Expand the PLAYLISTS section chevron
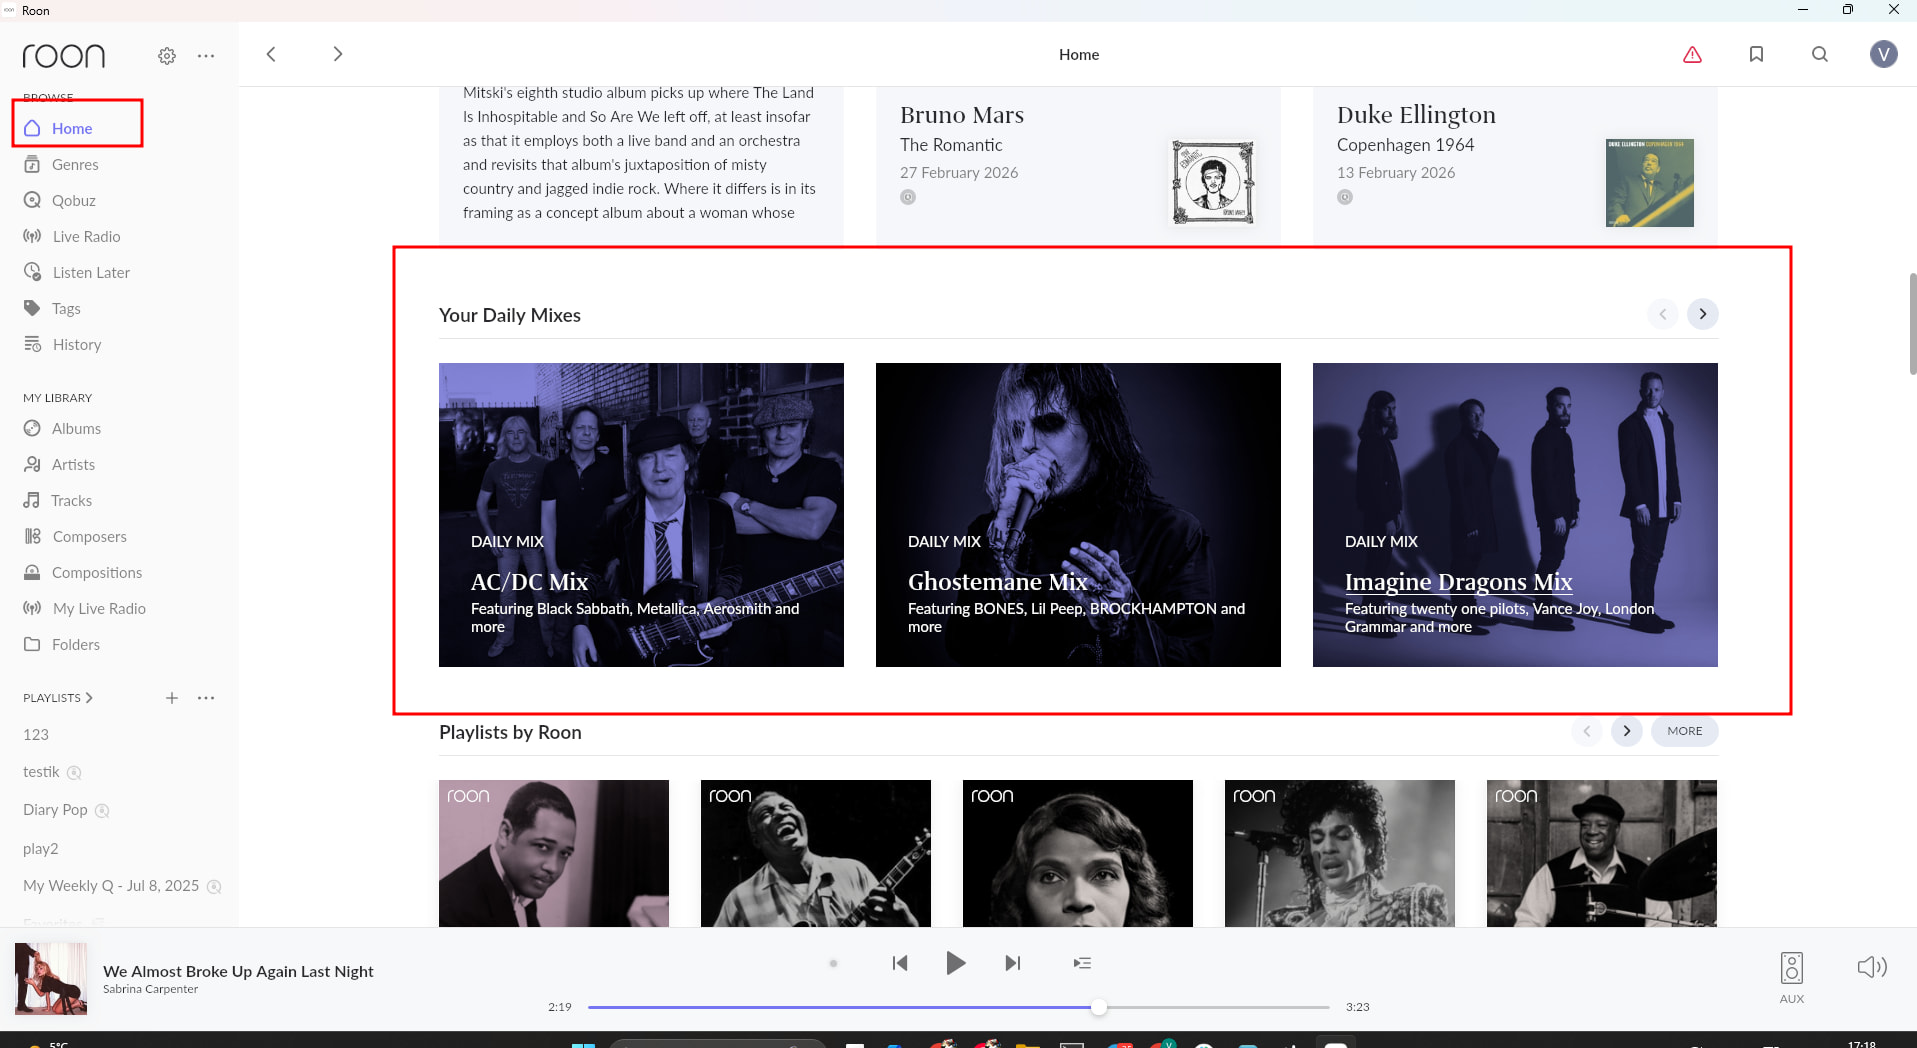Screen dimensions: 1917x1048 pyautogui.click(x=89, y=698)
